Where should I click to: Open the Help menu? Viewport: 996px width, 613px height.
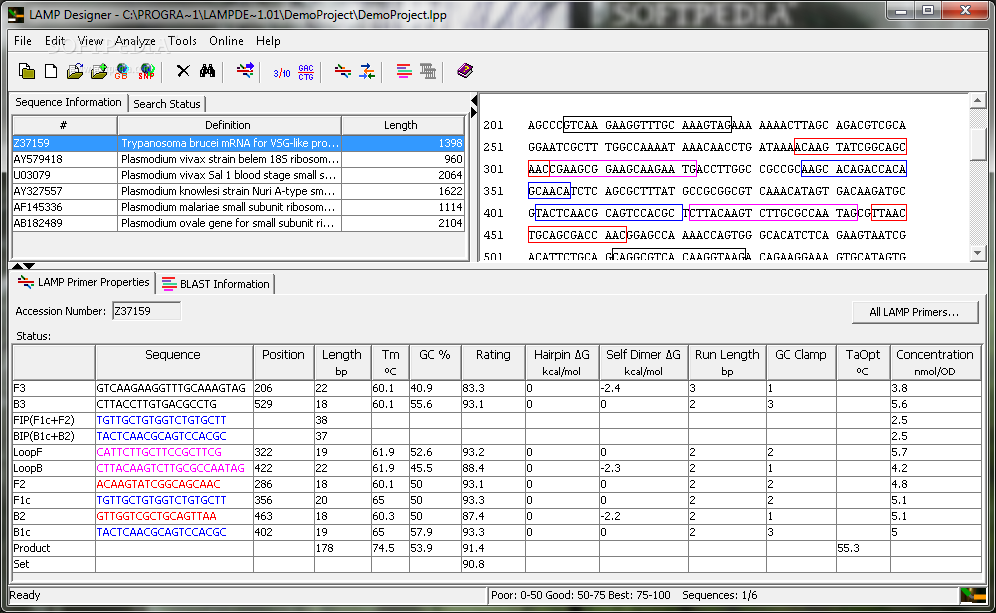tap(268, 41)
